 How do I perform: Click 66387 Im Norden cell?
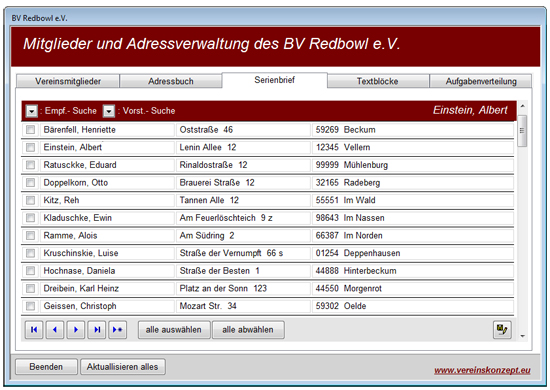coord(413,235)
